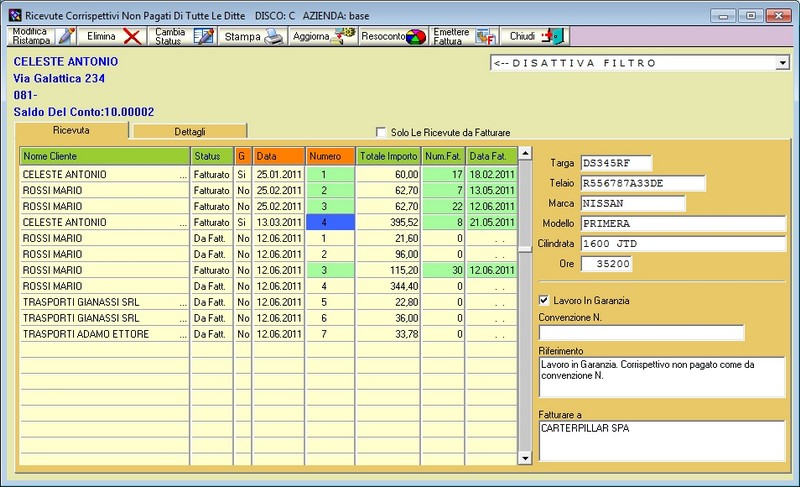
Task: Click the Via Galattica 234 address
Action: tap(59, 78)
